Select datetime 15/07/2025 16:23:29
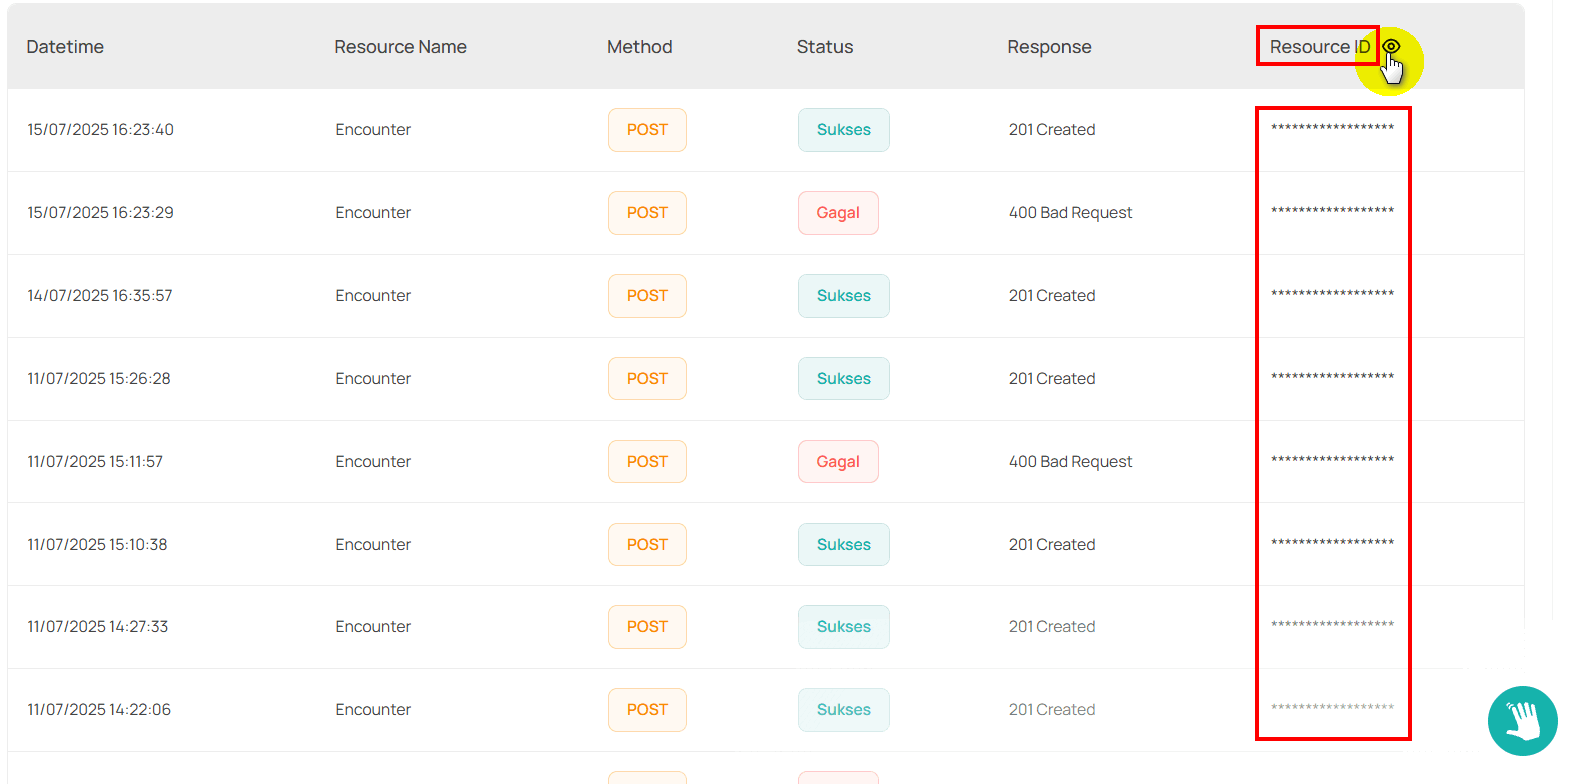This screenshot has height=784, width=1579. coord(100,213)
